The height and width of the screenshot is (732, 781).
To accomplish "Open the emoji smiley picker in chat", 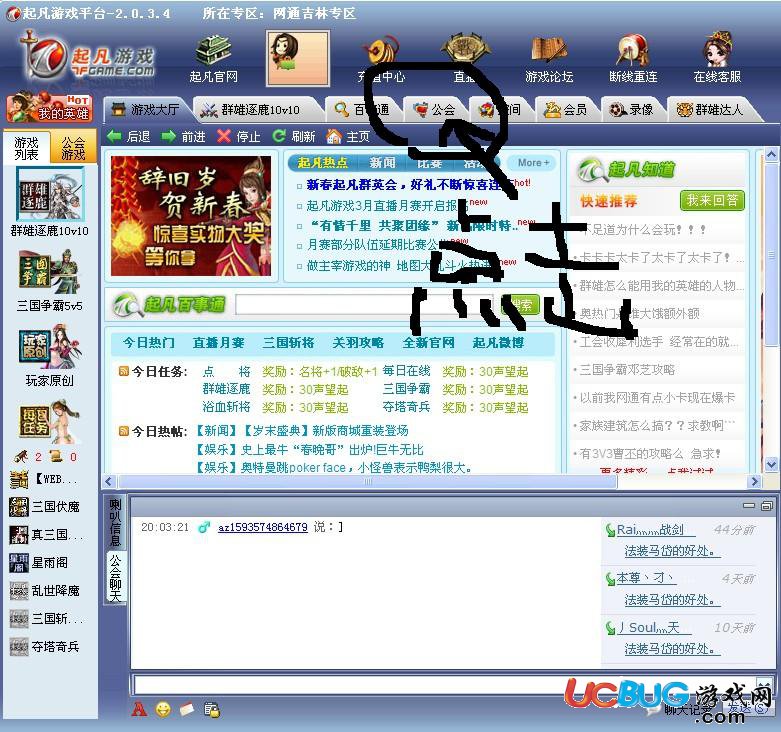I will pos(163,709).
